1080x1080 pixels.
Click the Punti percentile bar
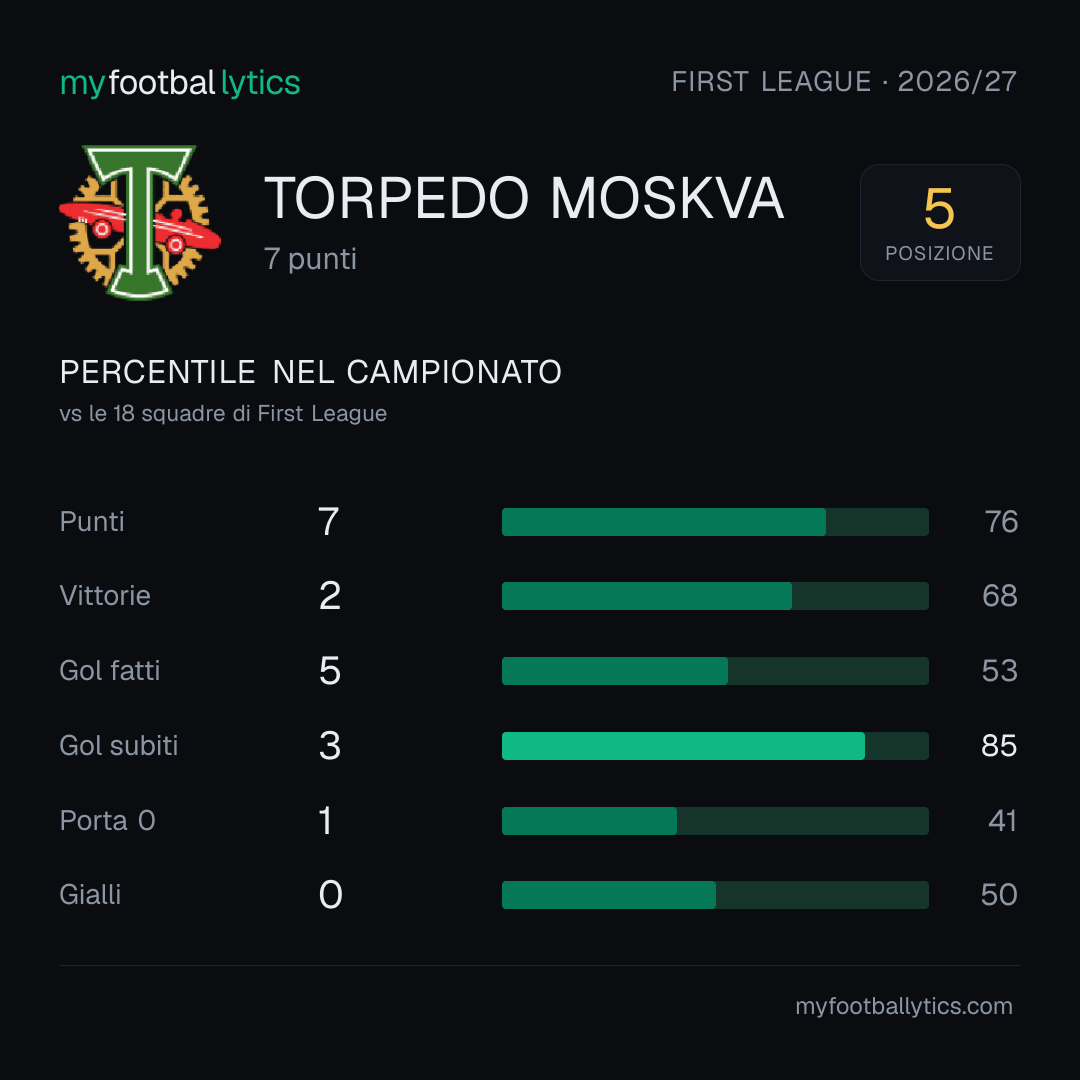tap(715, 522)
